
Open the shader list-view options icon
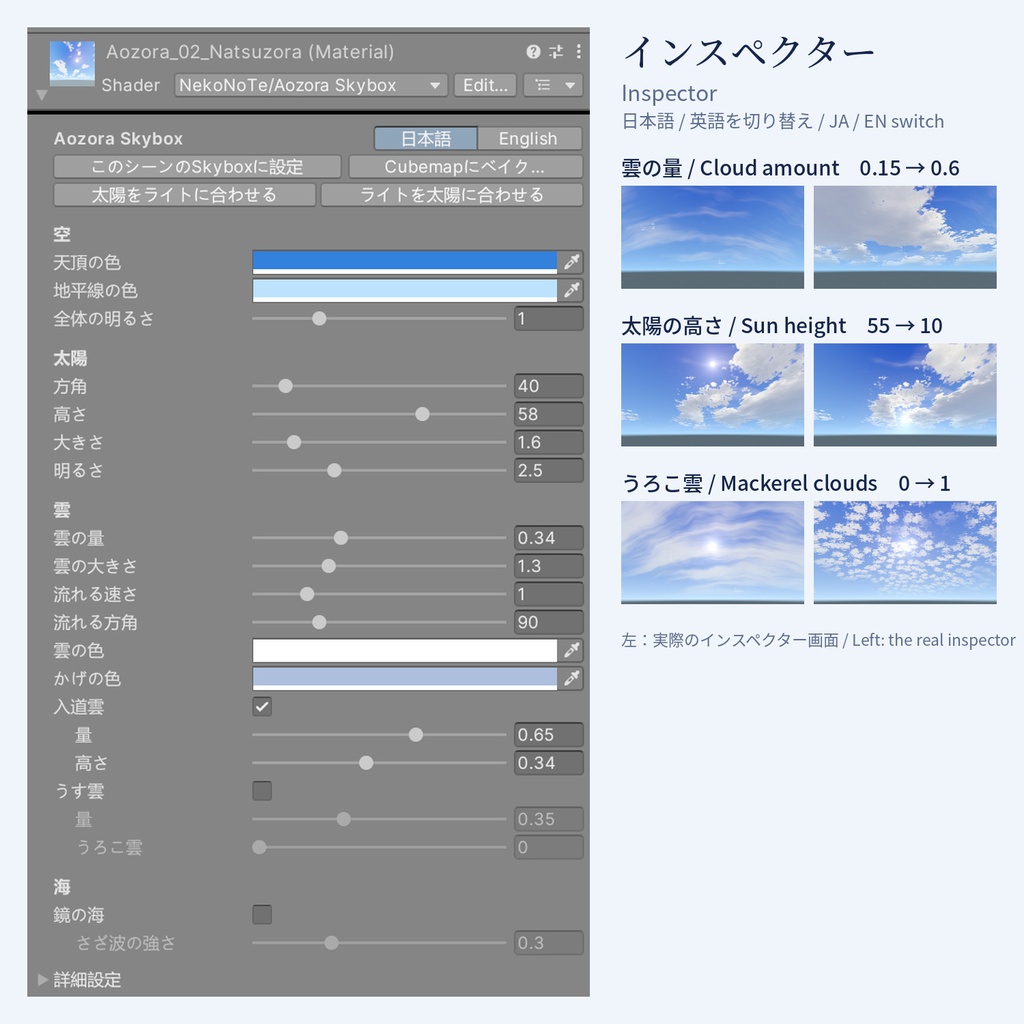tap(543, 85)
